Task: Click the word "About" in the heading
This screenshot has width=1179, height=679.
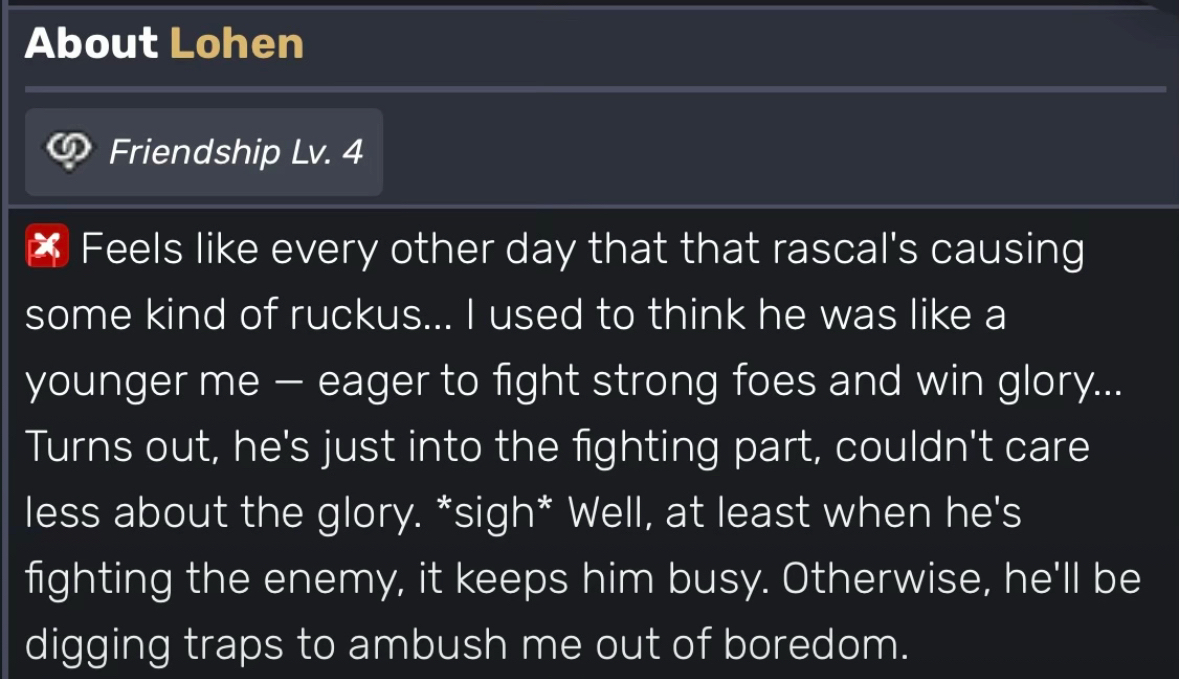Action: pos(91,44)
